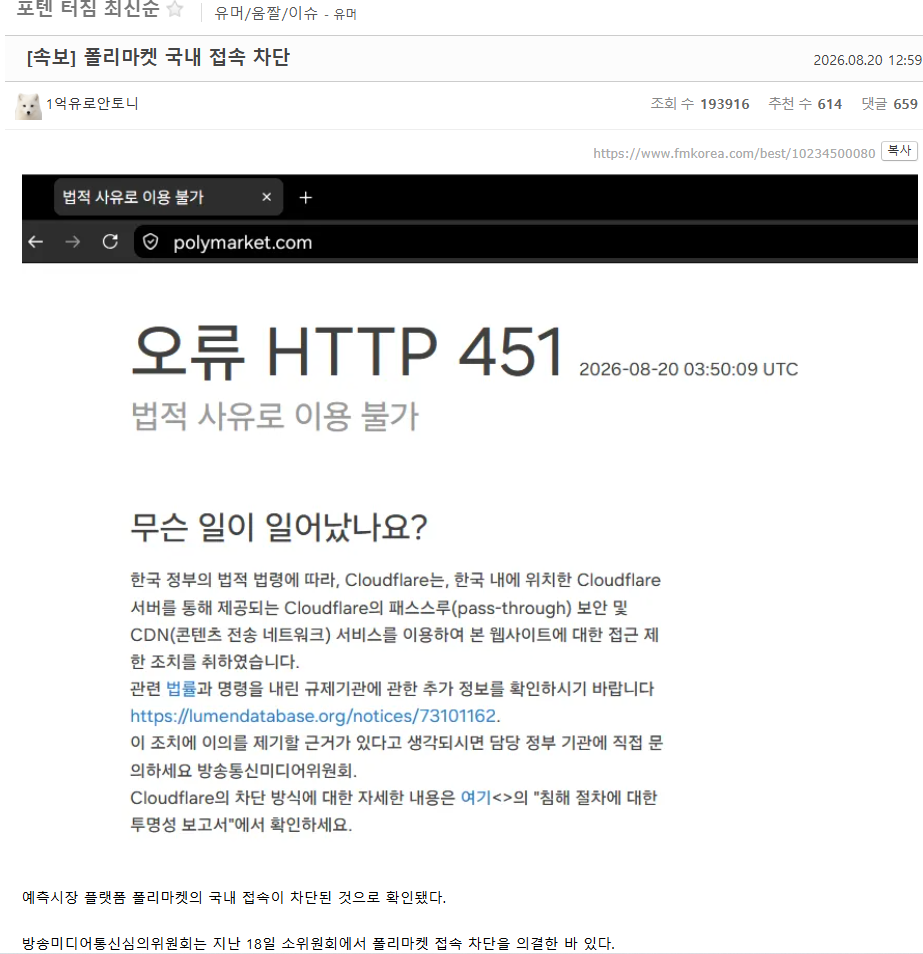The image size is (923, 954).
Task: Click the reload page icon
Action: (110, 242)
